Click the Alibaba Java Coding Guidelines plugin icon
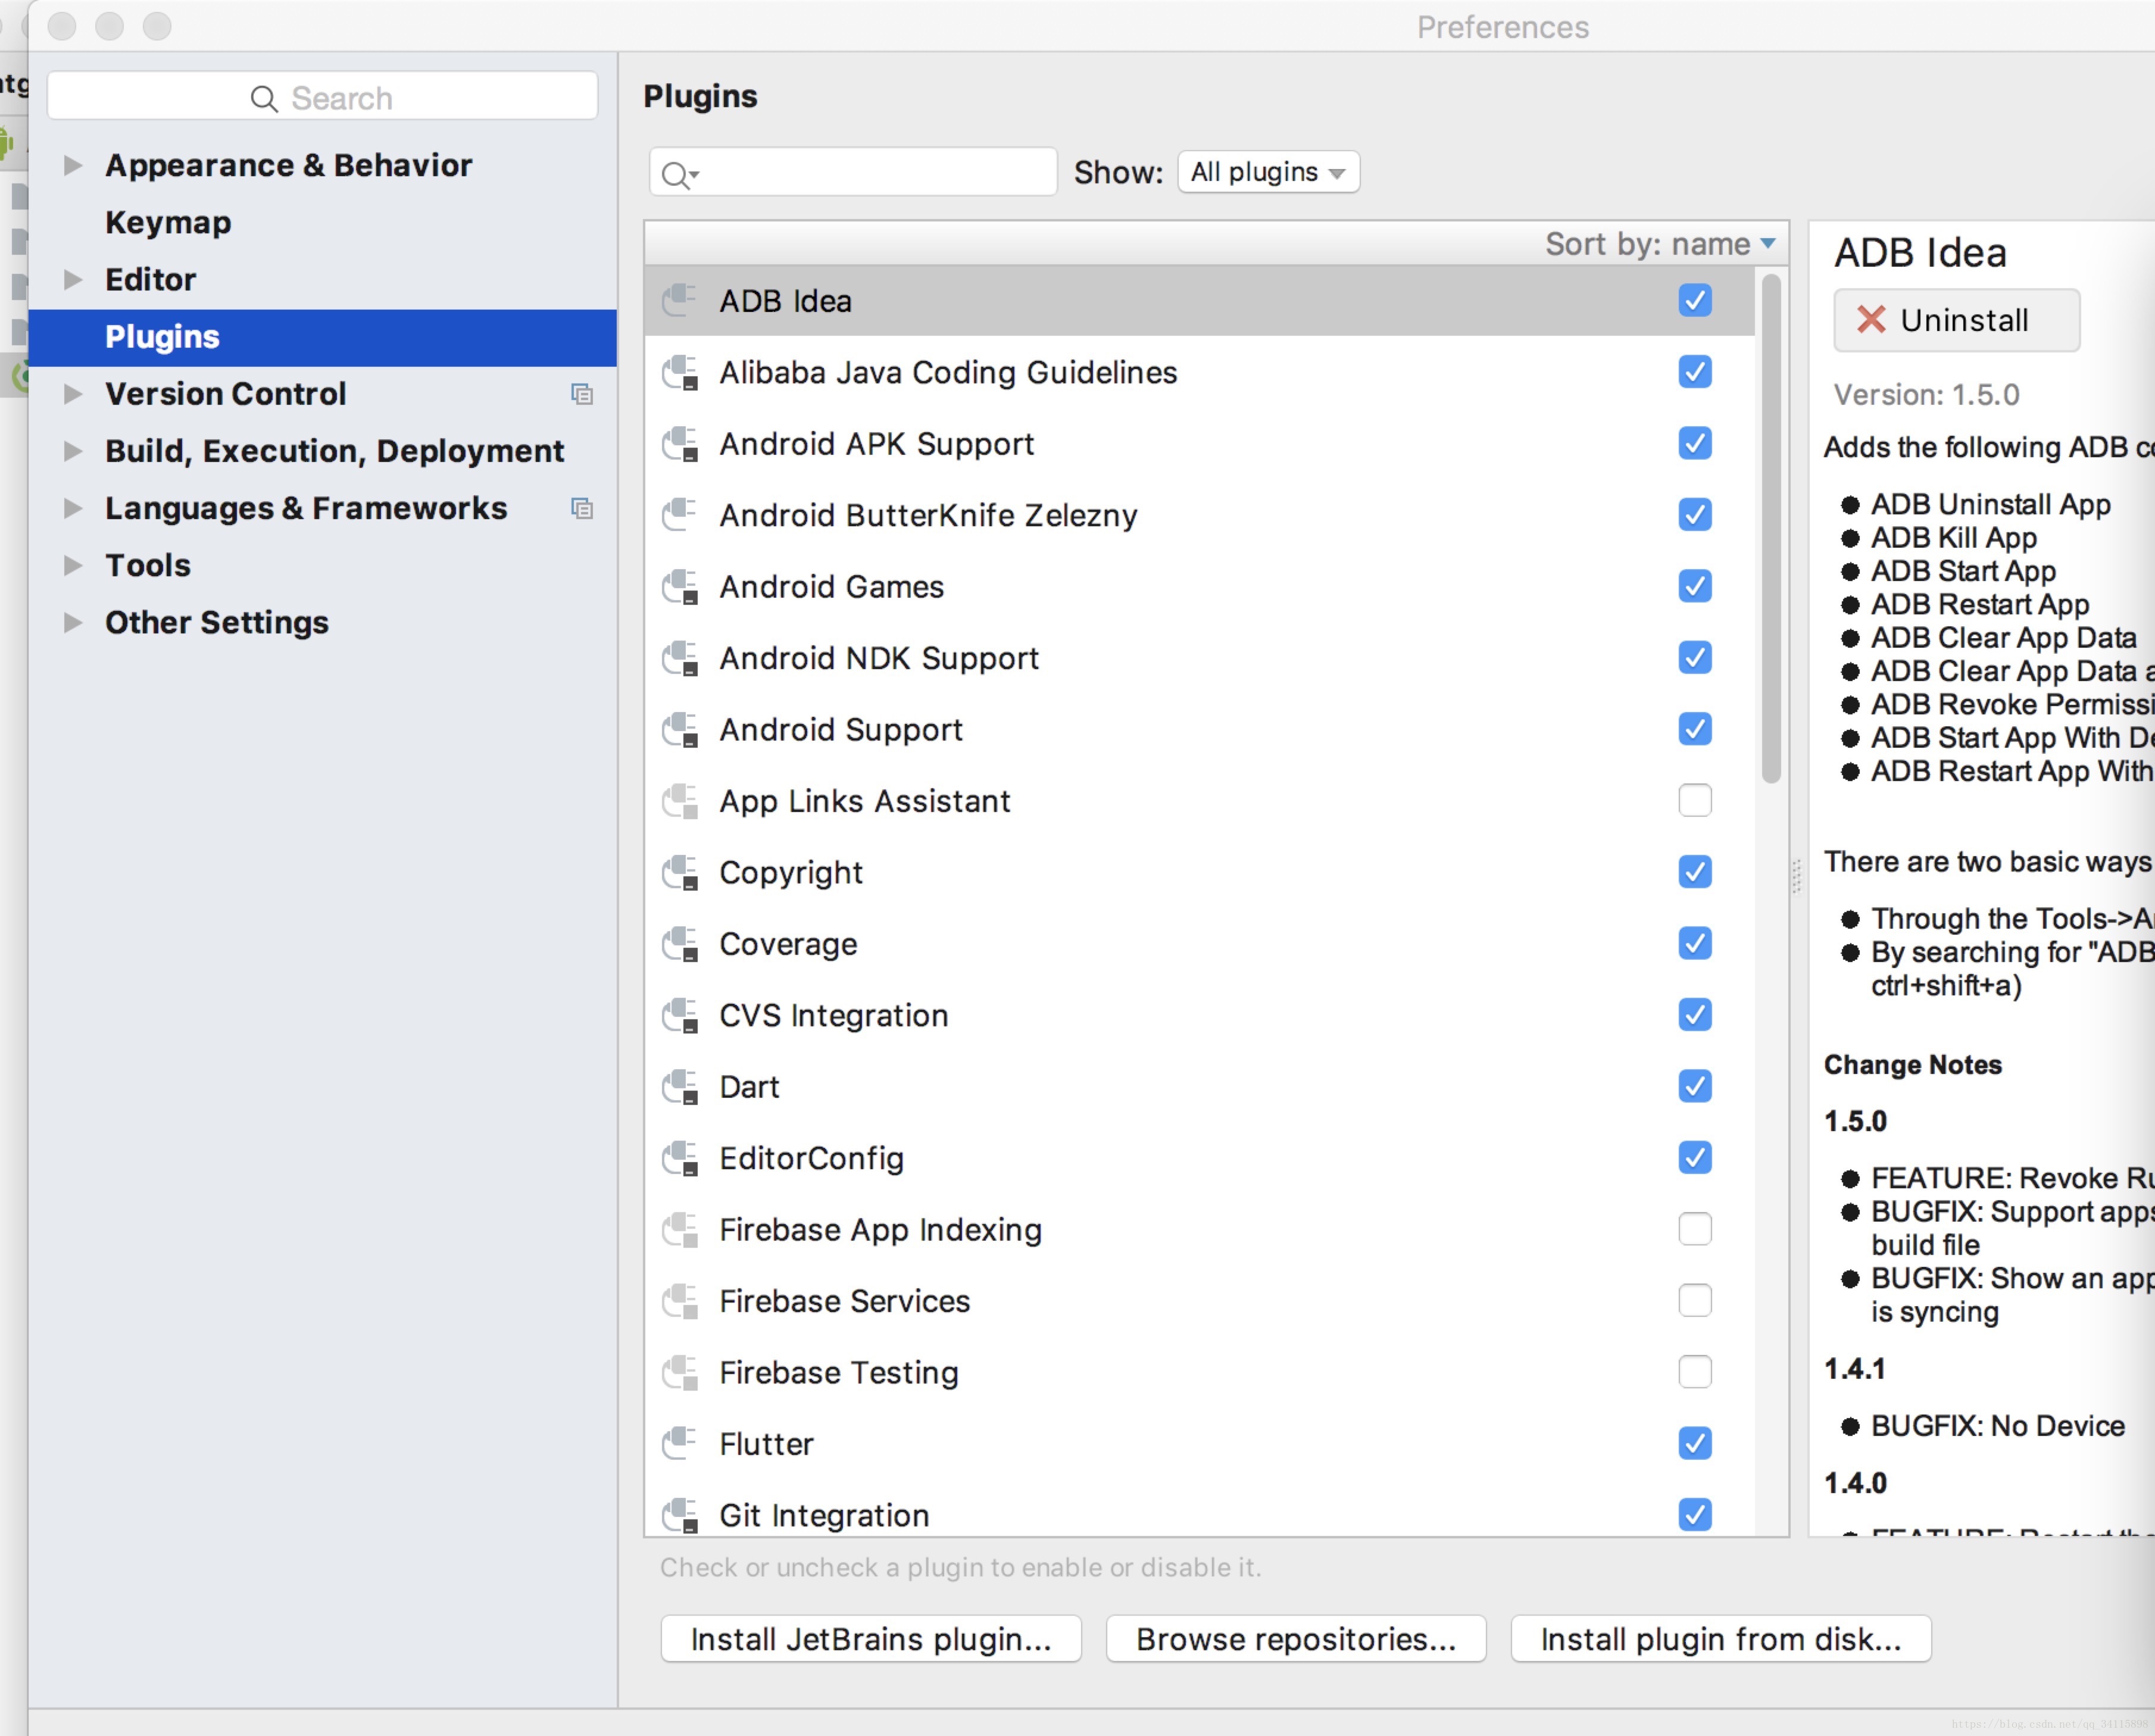 point(679,372)
